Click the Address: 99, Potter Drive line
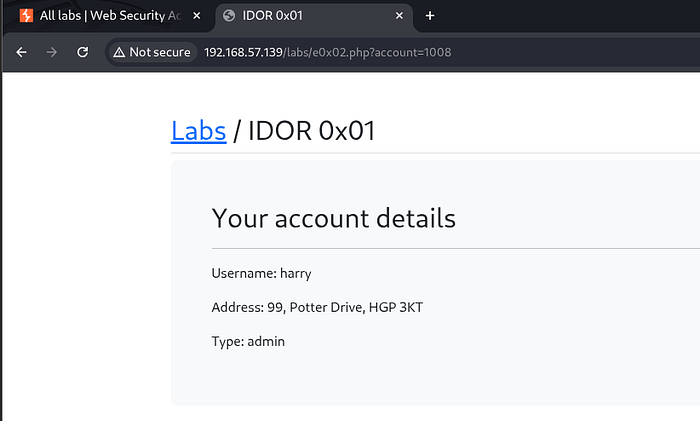Image resolution: width=700 pixels, height=421 pixels. coord(317,307)
